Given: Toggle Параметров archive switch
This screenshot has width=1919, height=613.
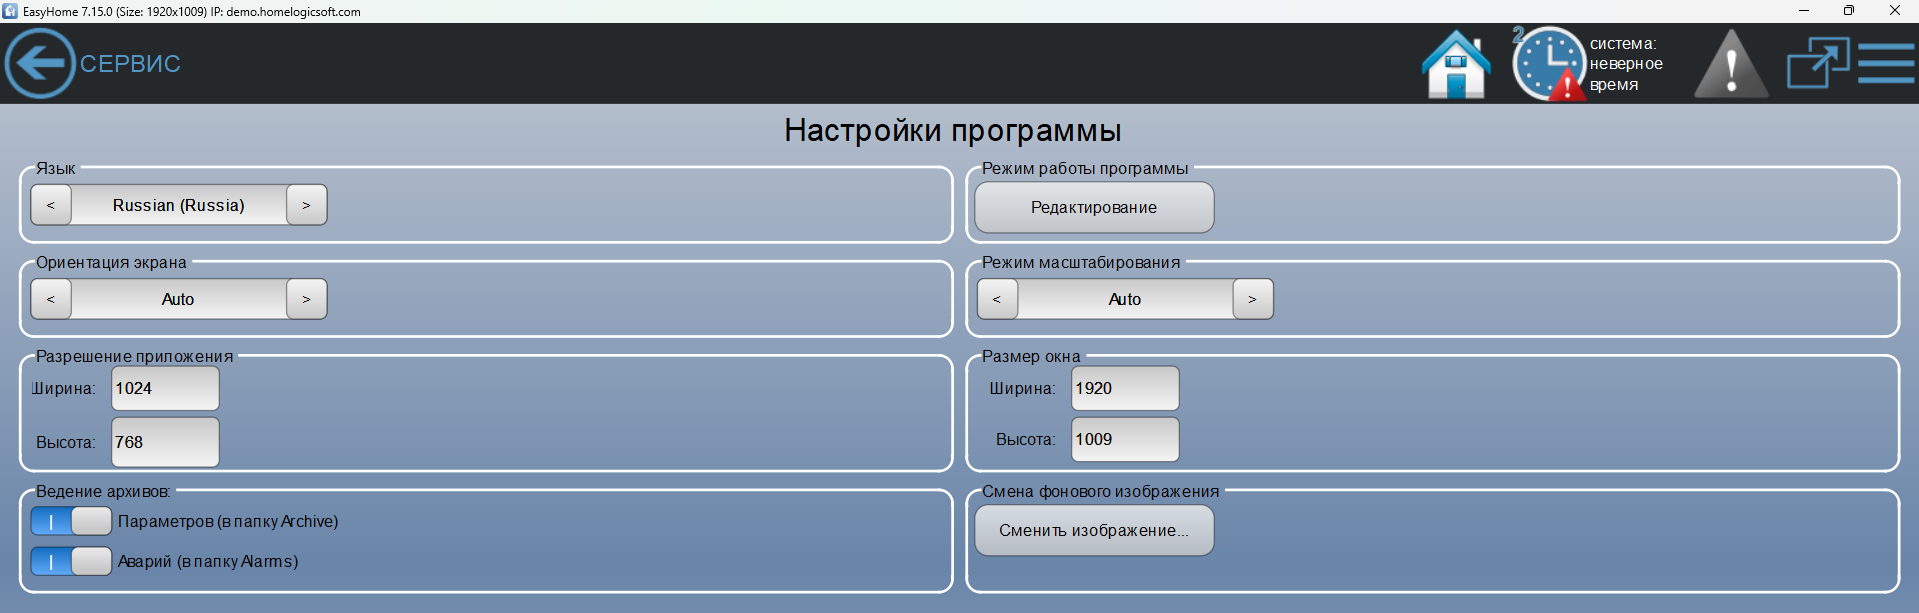Looking at the screenshot, I should (x=71, y=521).
